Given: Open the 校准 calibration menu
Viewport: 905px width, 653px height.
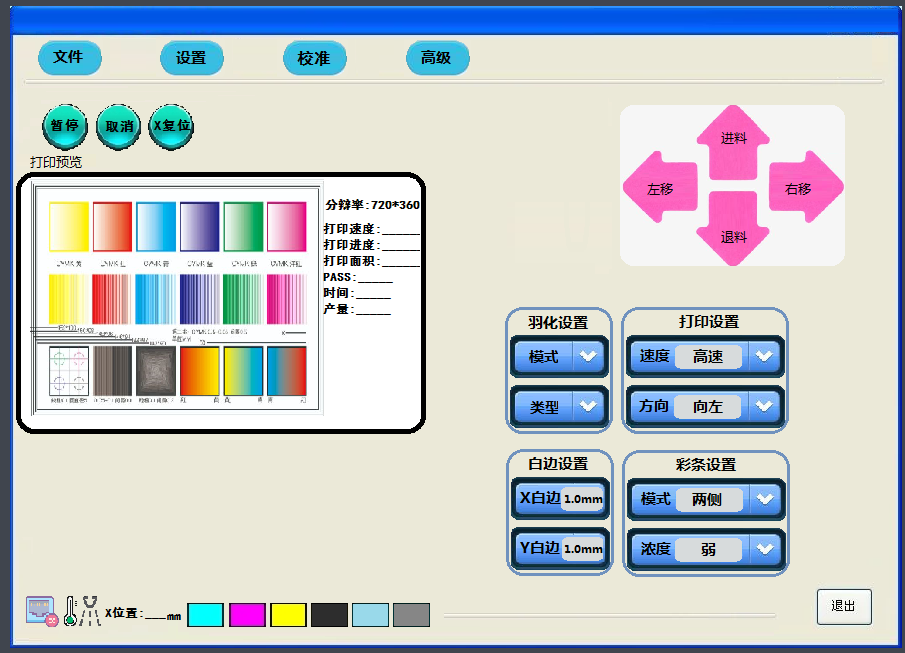Looking at the screenshot, I should (x=314, y=58).
